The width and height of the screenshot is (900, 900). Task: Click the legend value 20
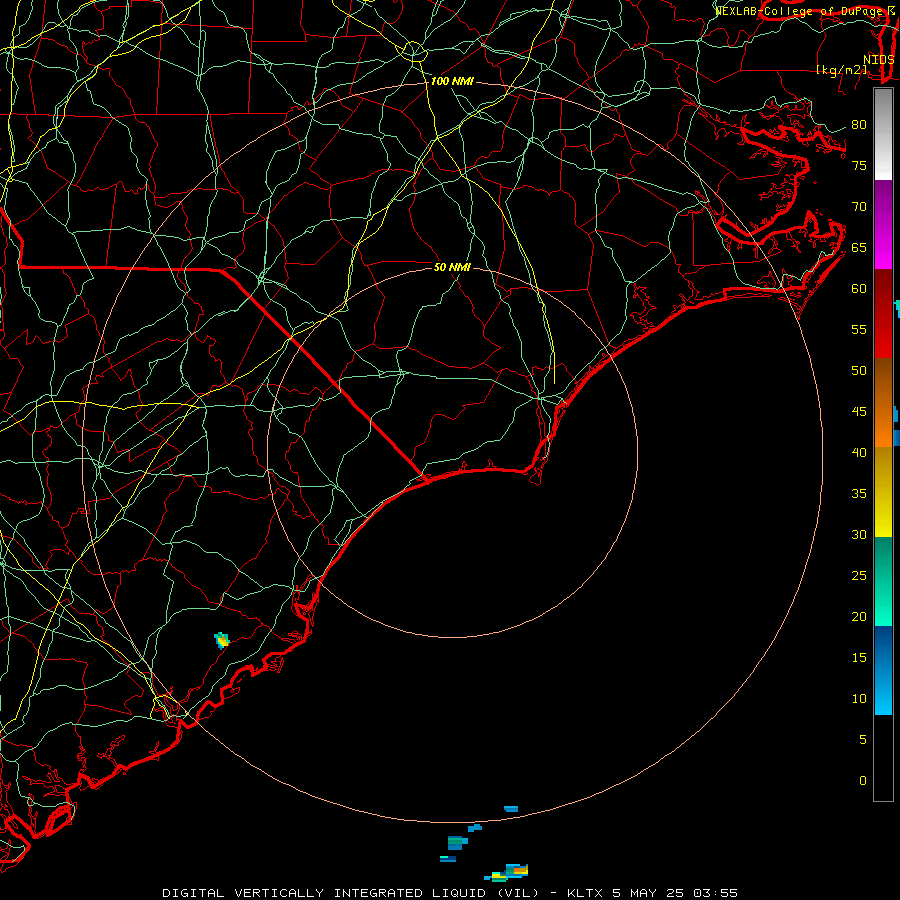pos(859,617)
